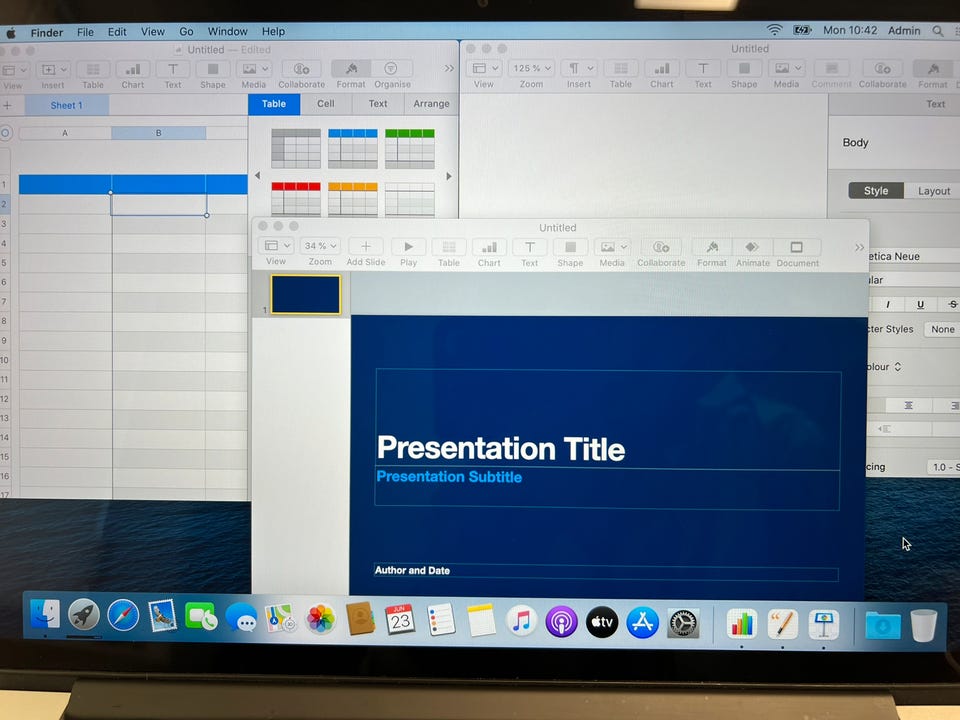Show next table styles page arrow

[x=449, y=176]
